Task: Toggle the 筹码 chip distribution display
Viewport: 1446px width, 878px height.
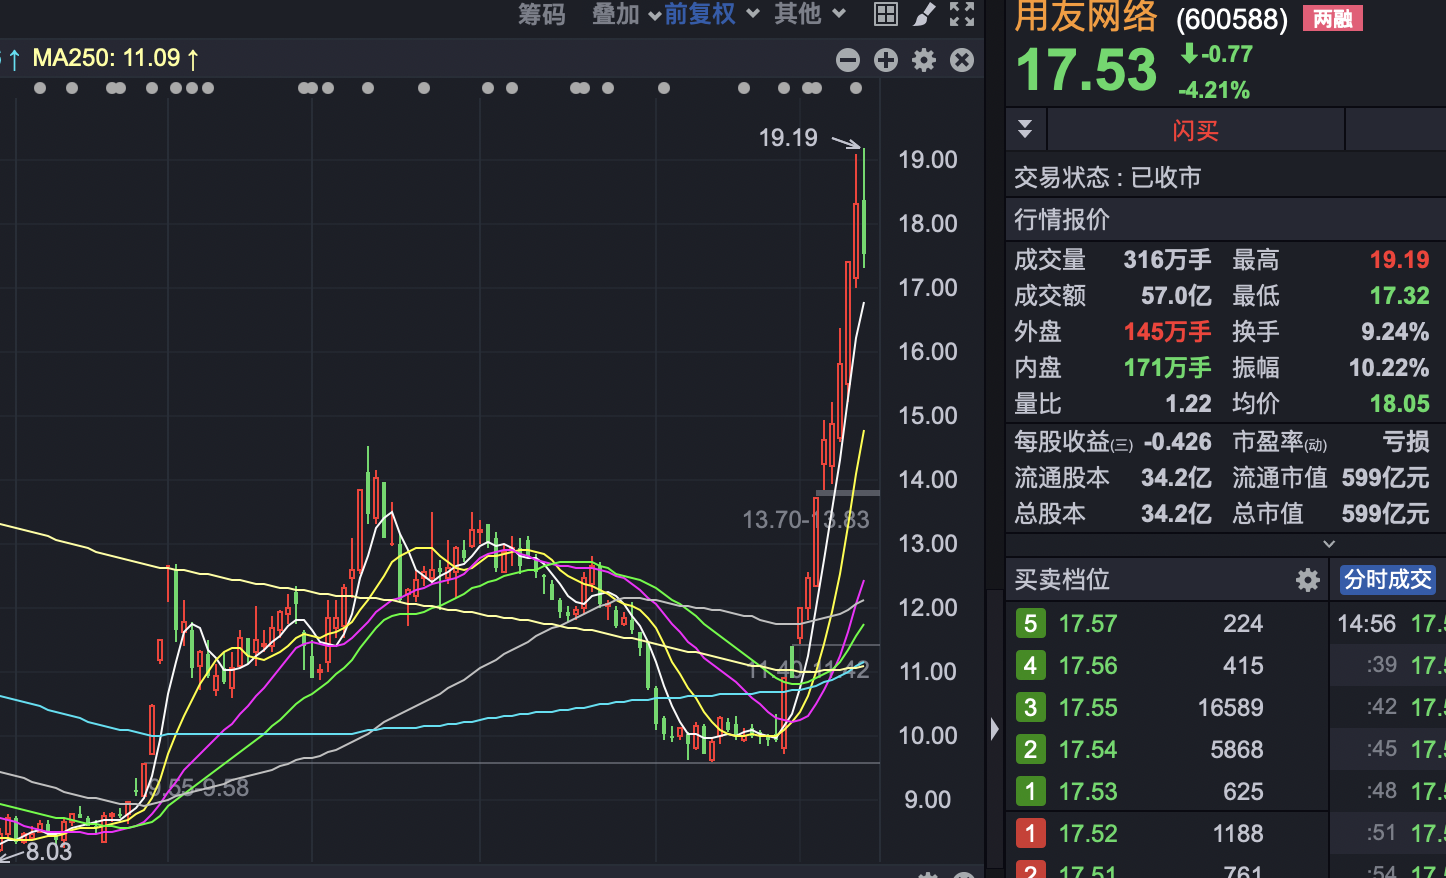Action: (543, 15)
